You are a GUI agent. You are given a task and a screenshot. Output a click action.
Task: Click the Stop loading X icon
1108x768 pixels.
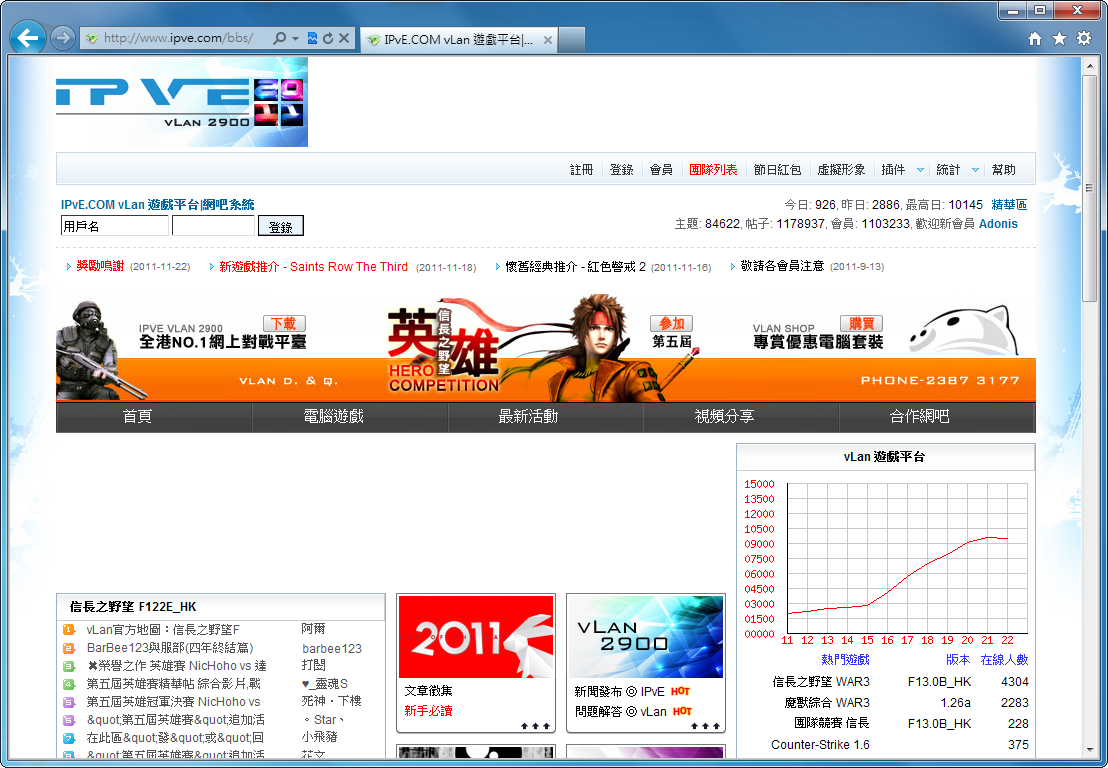(344, 38)
